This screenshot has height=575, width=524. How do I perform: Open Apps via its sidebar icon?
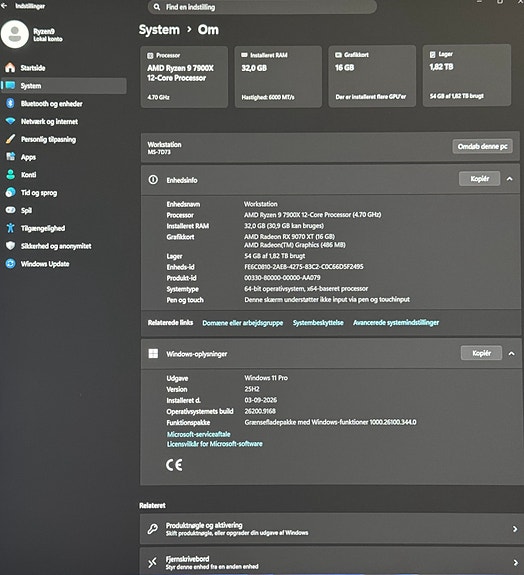10,157
